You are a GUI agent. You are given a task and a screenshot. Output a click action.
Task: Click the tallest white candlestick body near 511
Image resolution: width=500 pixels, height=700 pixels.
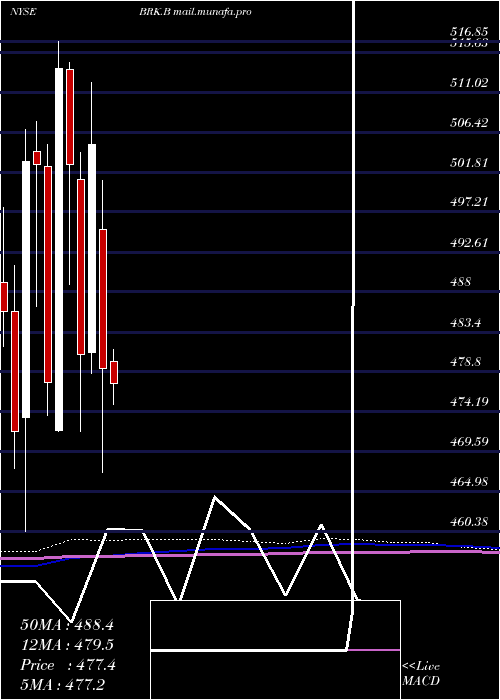point(59,250)
